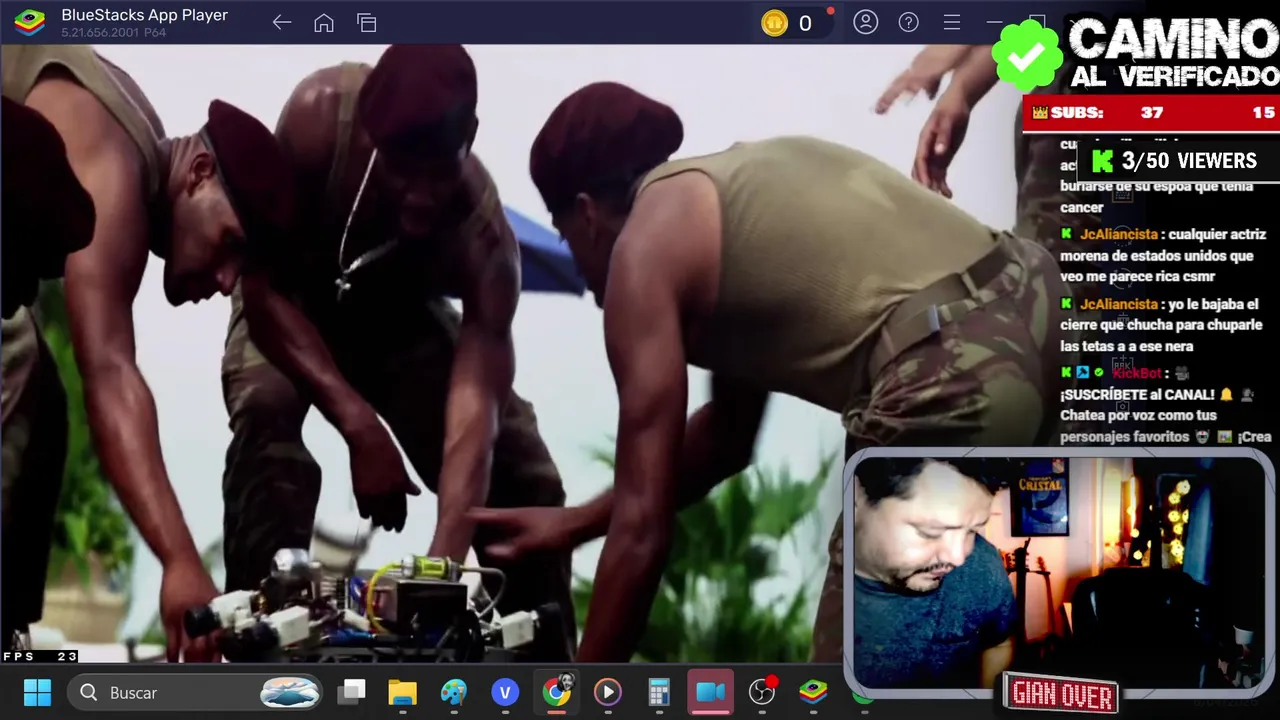Click the SUBS: 37 counter bar
The height and width of the screenshot is (720, 1280).
pos(1151,113)
